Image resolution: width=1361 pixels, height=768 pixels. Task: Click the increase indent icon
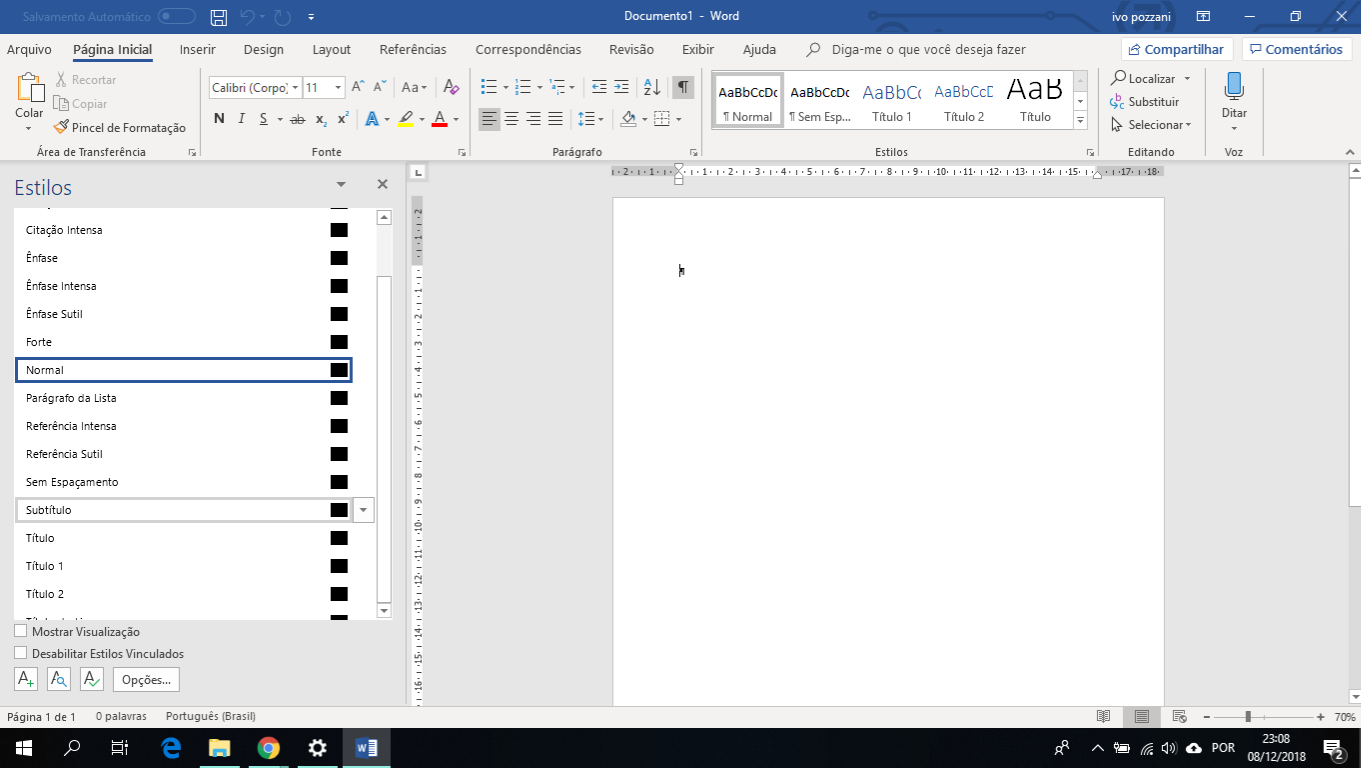tap(621, 87)
